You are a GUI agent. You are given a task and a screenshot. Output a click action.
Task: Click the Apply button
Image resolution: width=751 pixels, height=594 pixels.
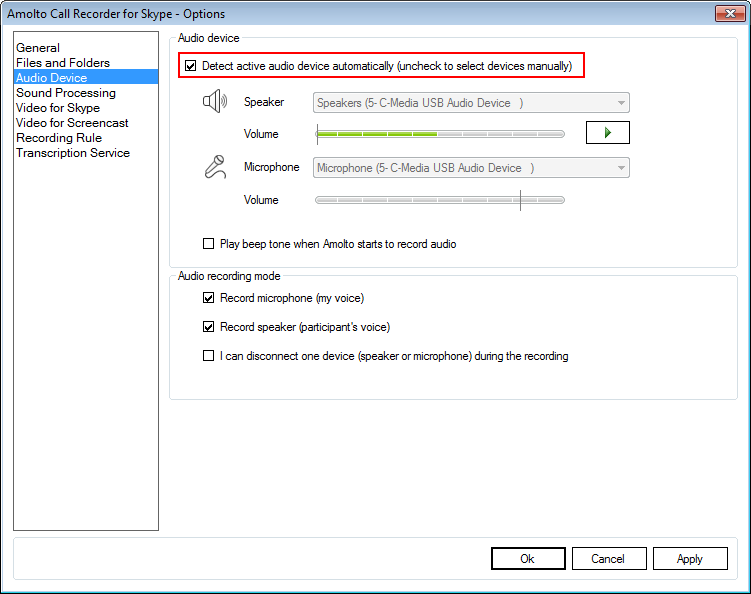pos(690,559)
